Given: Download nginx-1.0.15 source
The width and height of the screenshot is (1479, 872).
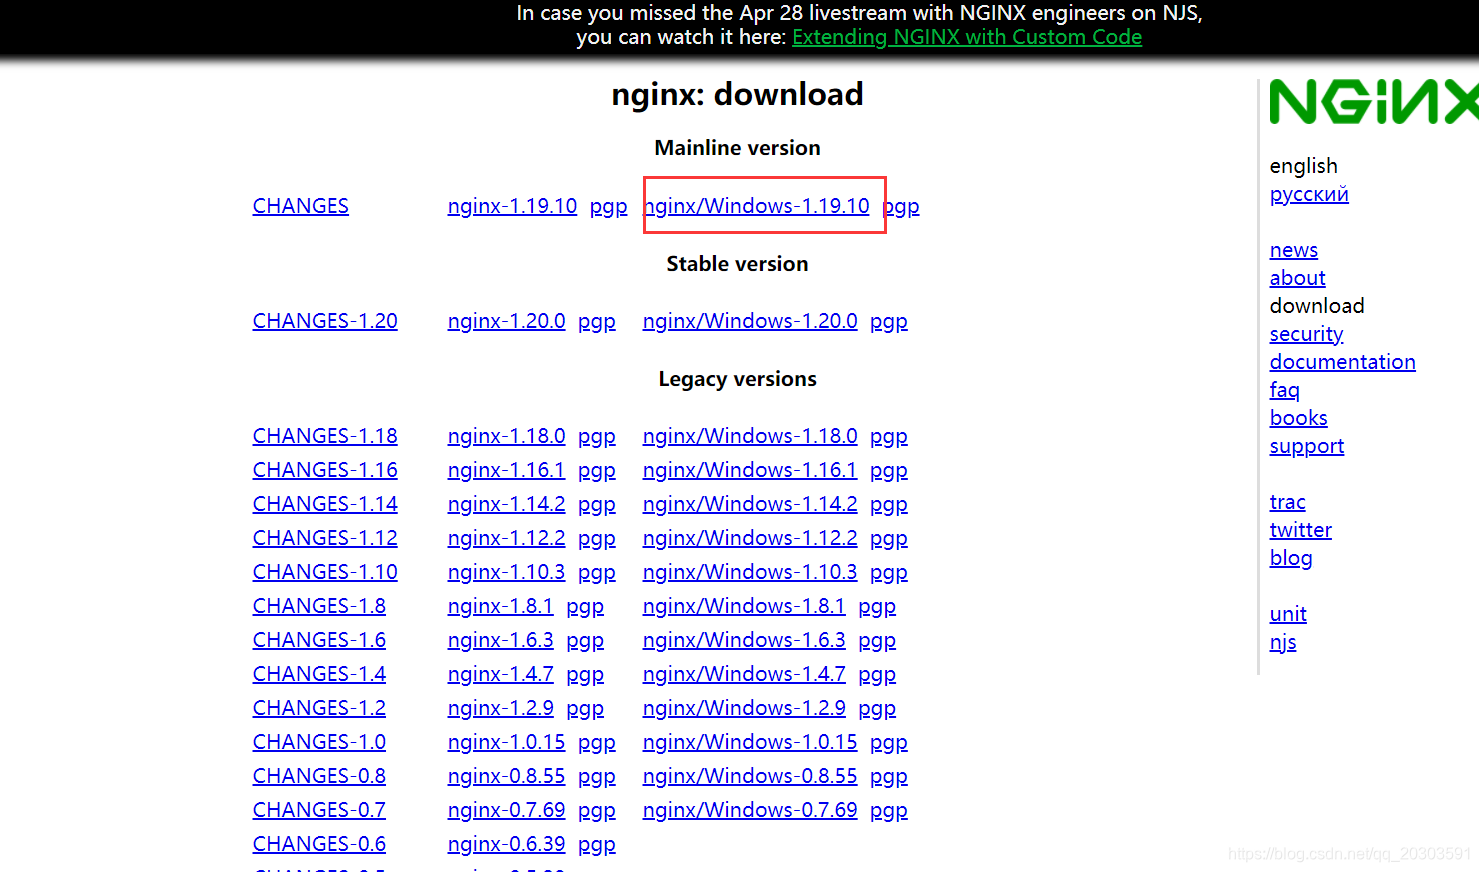Looking at the screenshot, I should tap(506, 742).
